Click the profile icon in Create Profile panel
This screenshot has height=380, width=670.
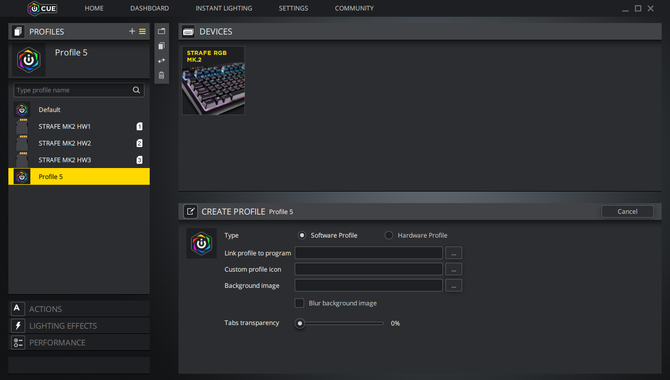pyautogui.click(x=201, y=243)
